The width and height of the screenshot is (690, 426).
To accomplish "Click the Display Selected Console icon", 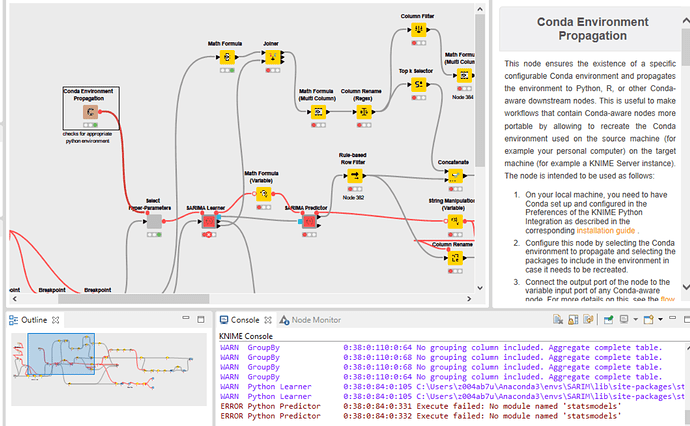I will [x=624, y=320].
